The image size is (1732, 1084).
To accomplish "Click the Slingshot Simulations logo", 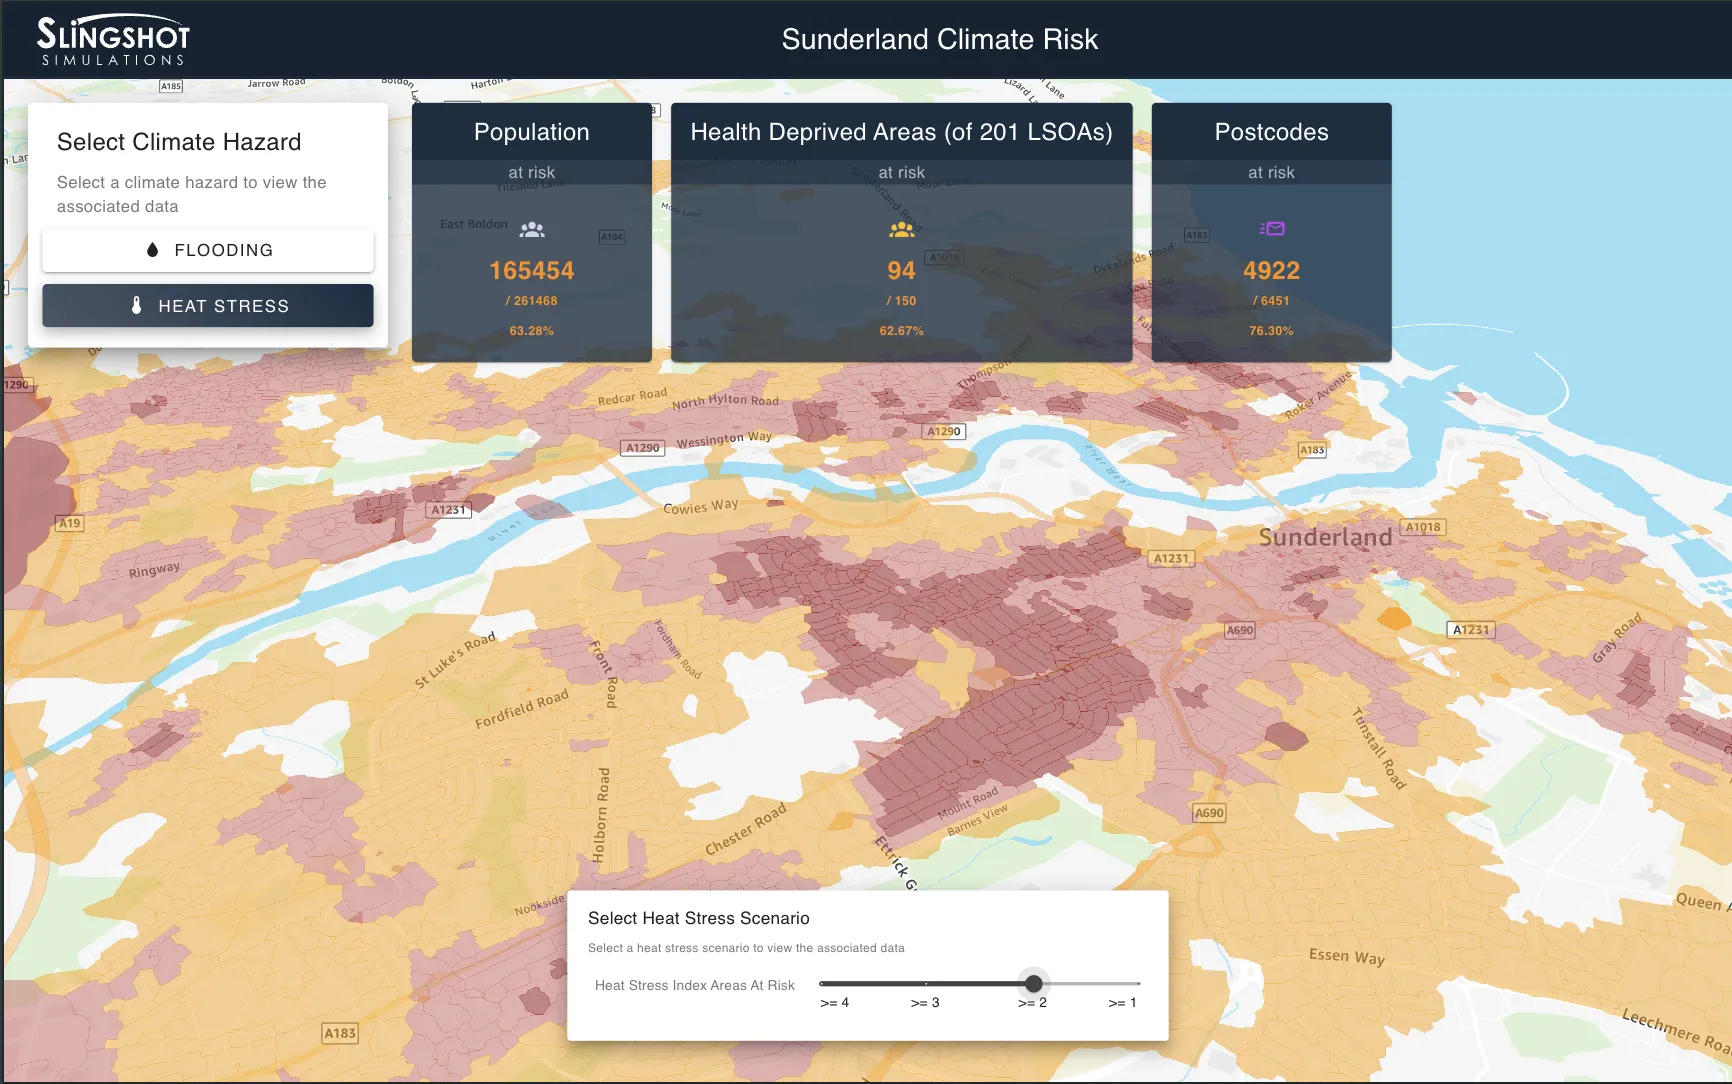I will tap(113, 41).
